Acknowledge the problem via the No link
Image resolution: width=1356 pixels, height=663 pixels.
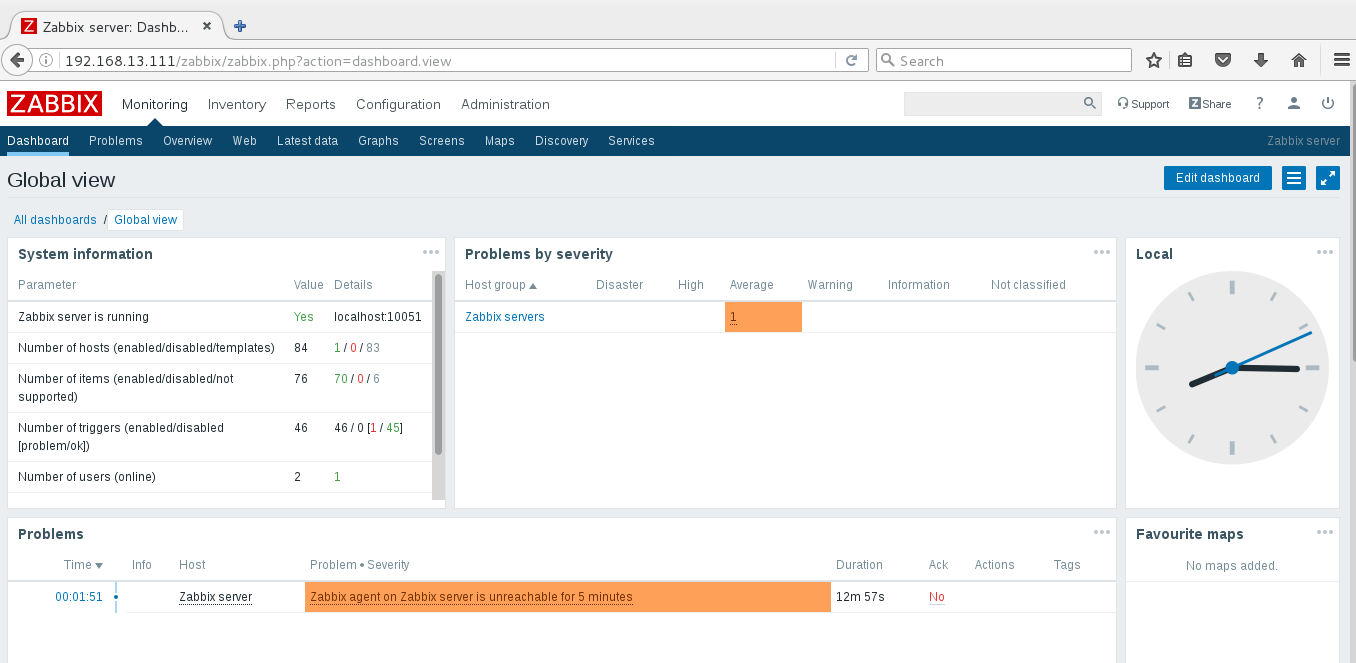pos(936,597)
